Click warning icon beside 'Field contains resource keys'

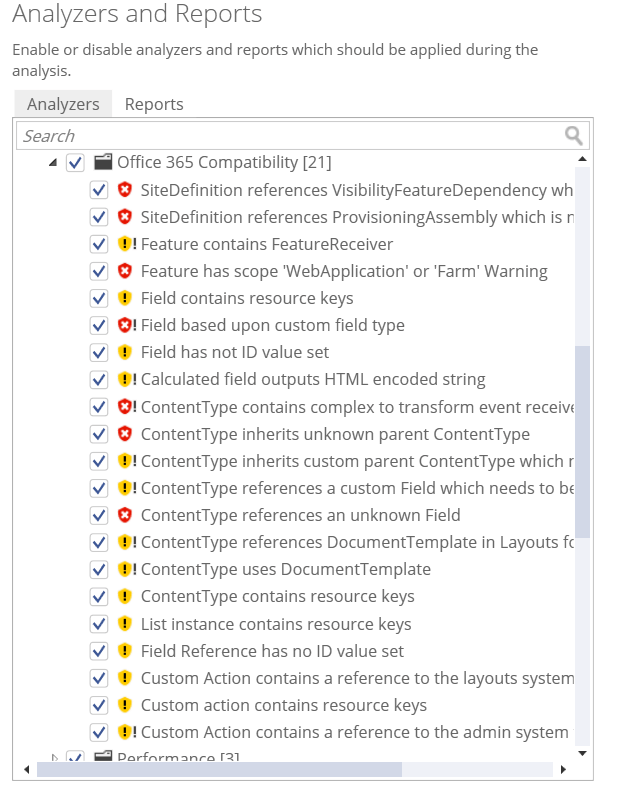pos(124,298)
